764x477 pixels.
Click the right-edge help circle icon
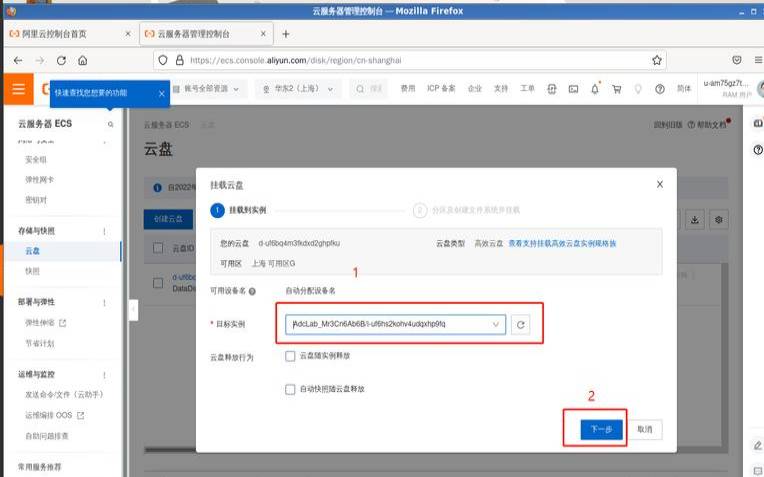coord(758,150)
